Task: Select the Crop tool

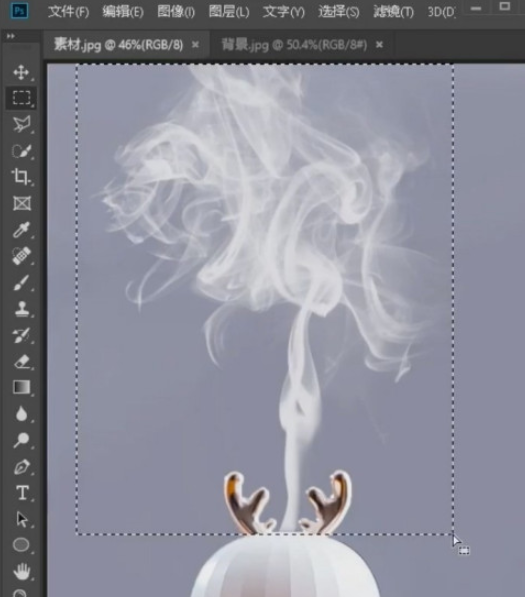Action: (x=21, y=177)
